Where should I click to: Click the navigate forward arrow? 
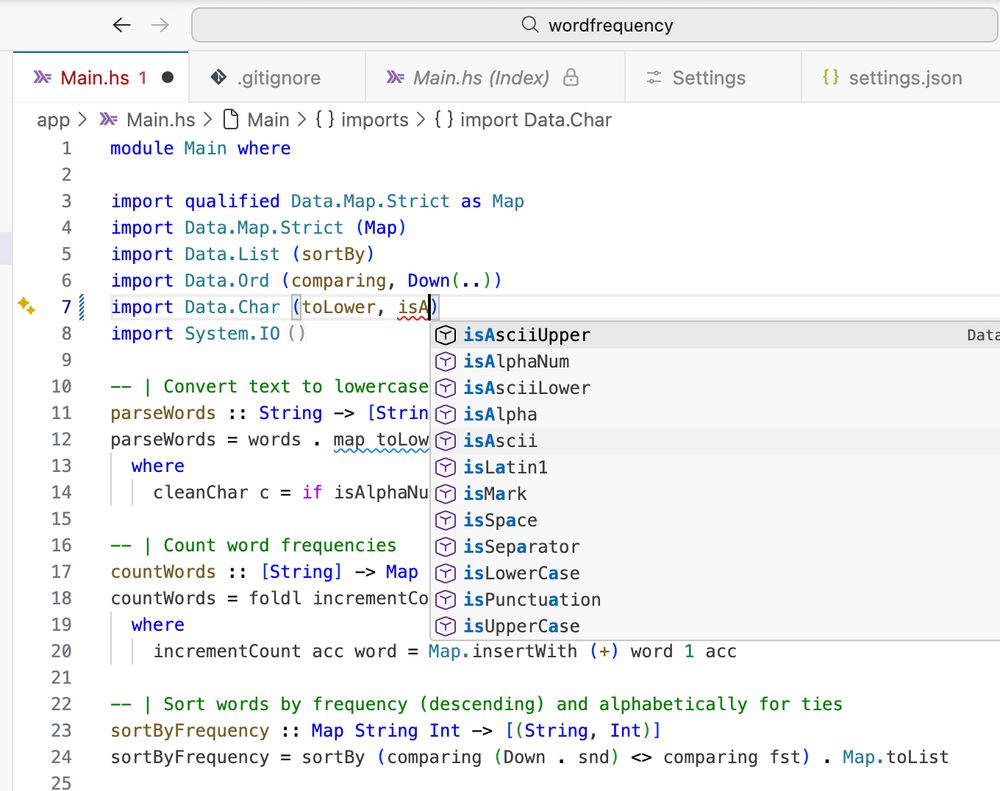point(161,25)
